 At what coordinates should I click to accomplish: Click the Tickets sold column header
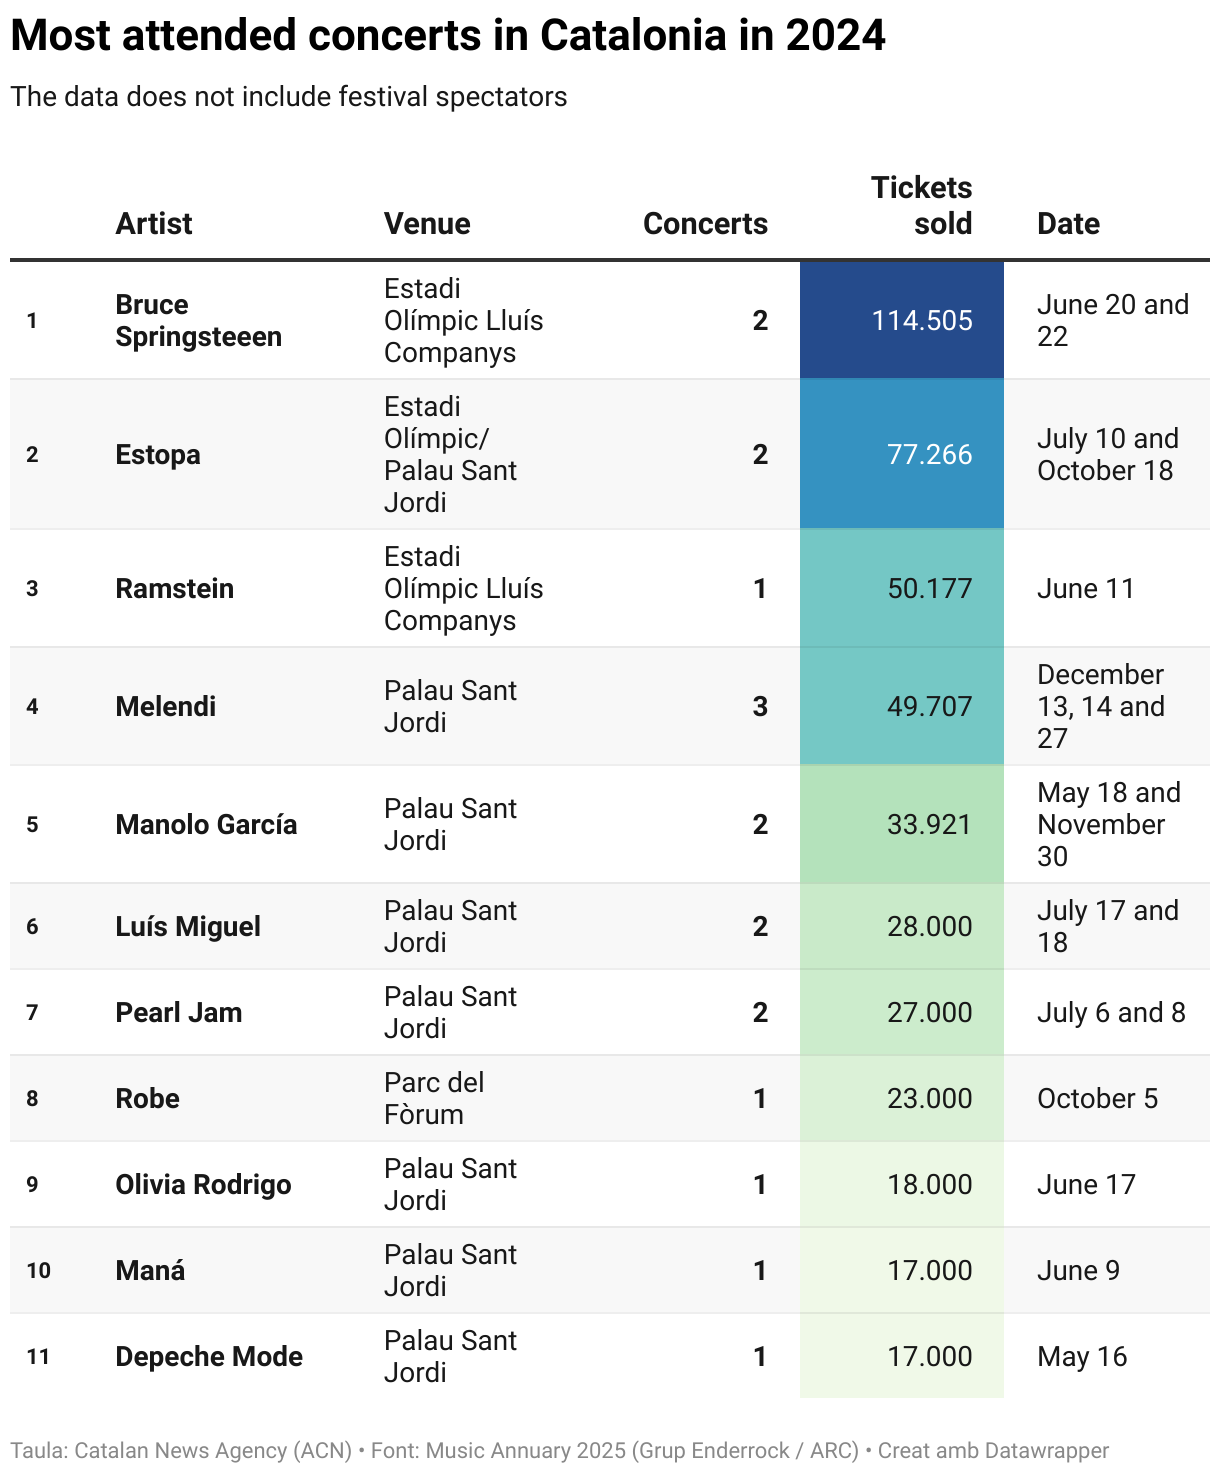(921, 205)
